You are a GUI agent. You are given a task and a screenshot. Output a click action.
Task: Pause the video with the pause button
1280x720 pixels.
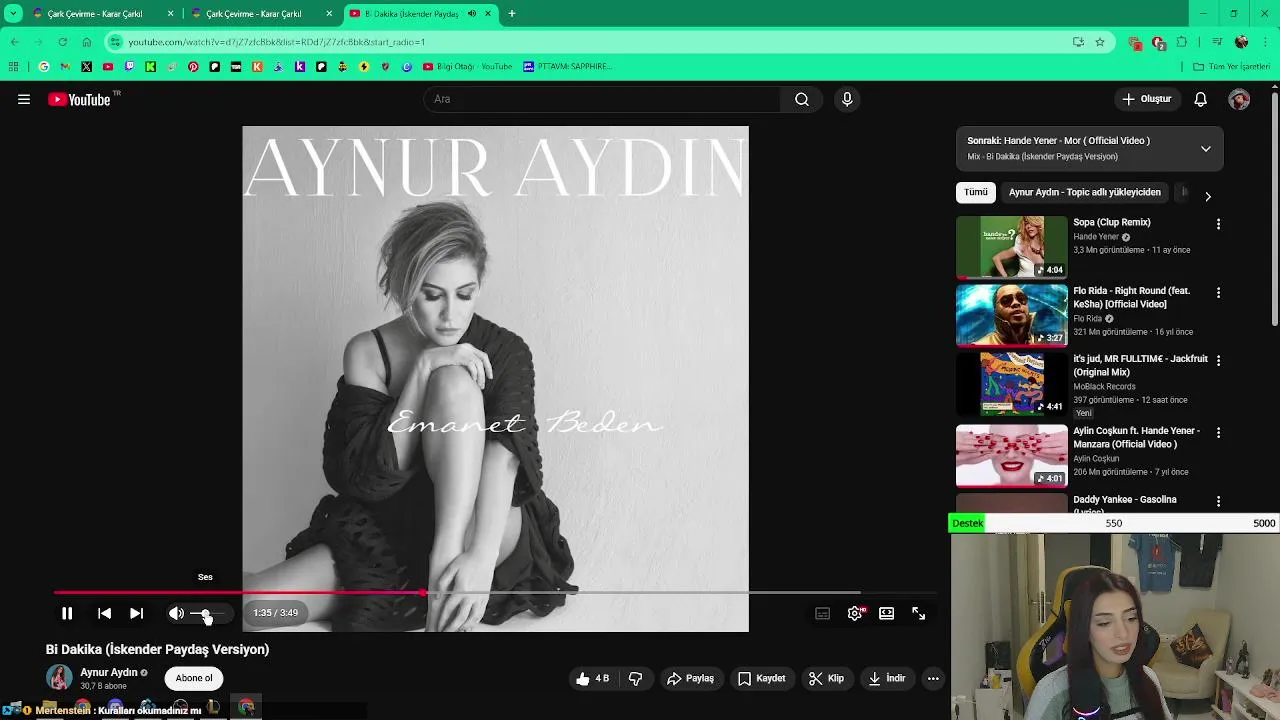pos(67,613)
